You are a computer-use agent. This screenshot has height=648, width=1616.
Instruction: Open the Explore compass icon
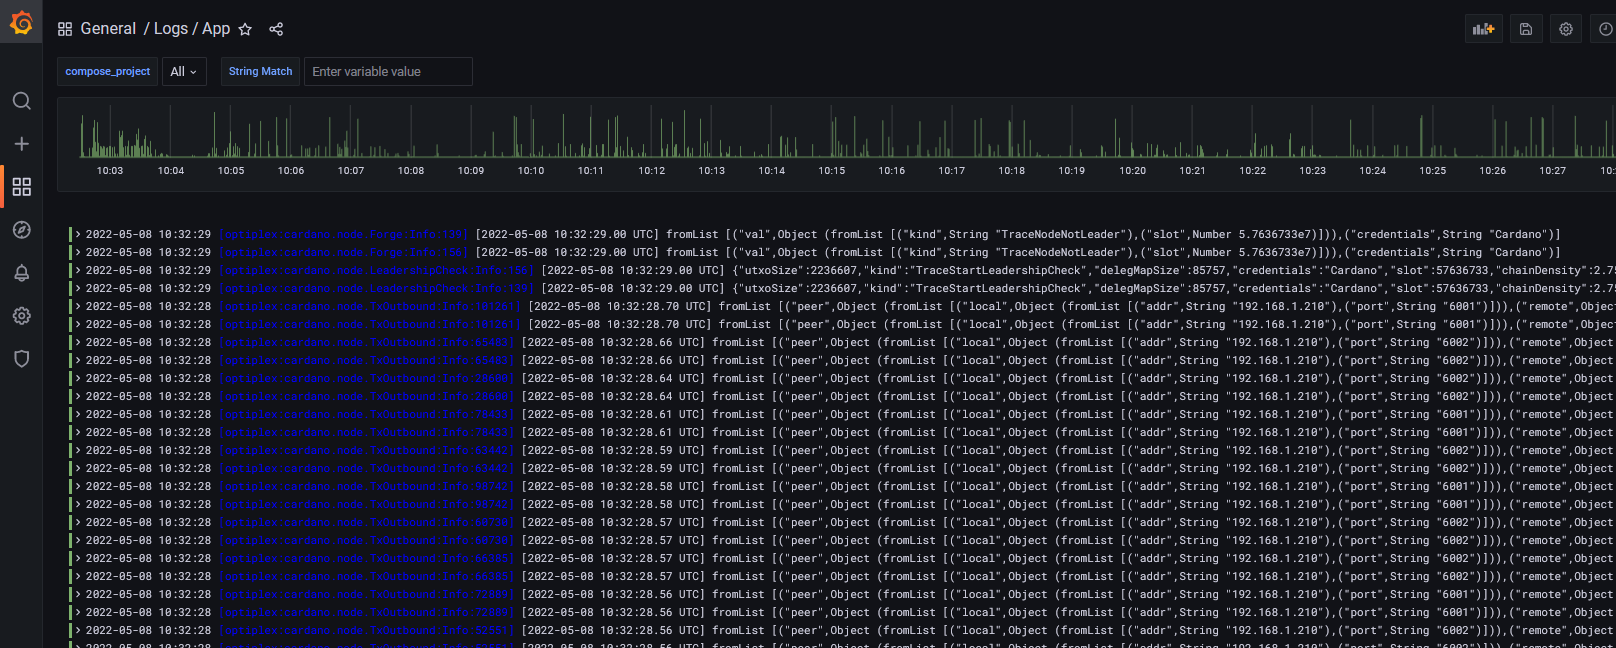click(21, 230)
